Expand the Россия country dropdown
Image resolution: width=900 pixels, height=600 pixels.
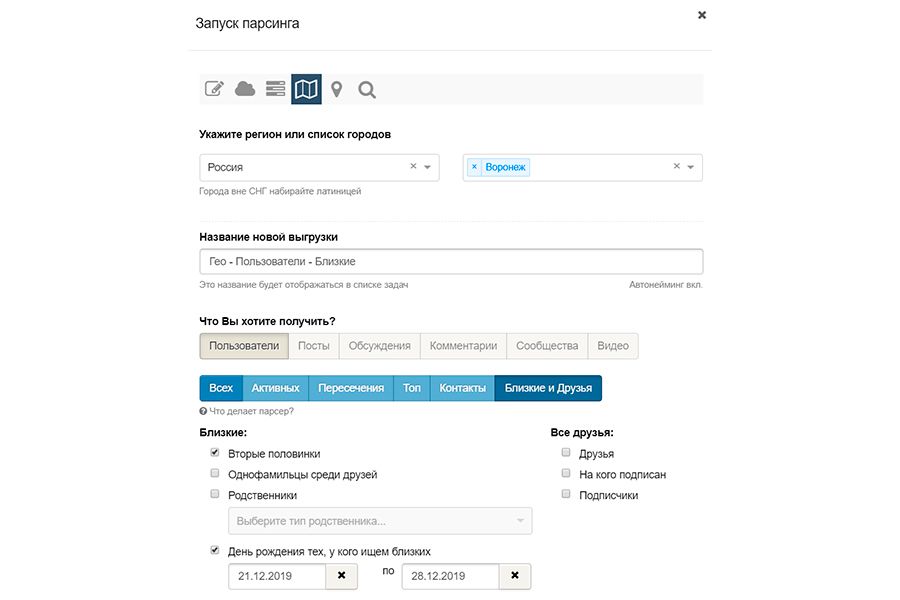tap(428, 167)
